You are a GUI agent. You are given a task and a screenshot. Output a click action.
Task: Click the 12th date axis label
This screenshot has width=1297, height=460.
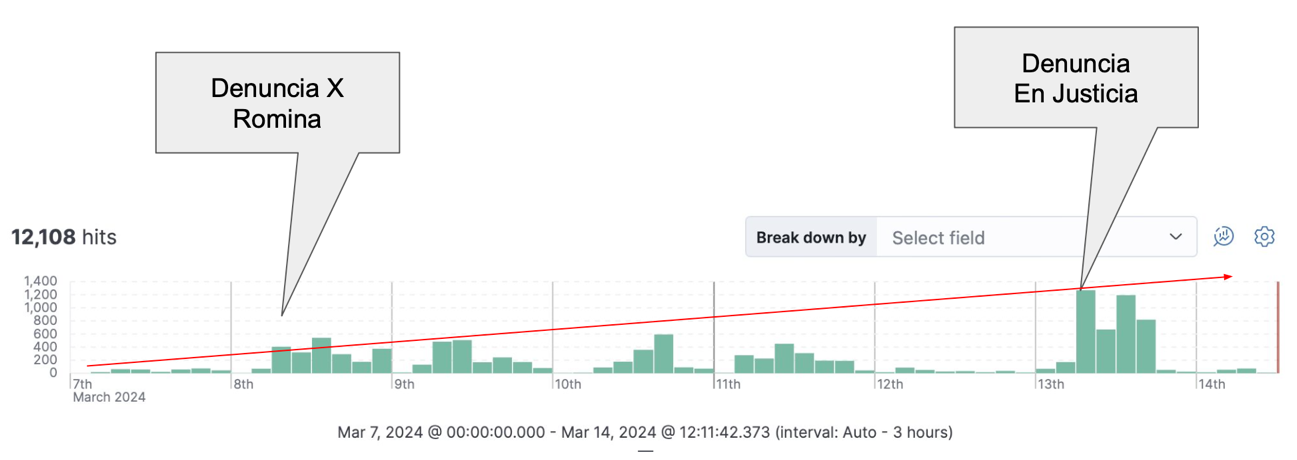pyautogui.click(x=889, y=384)
